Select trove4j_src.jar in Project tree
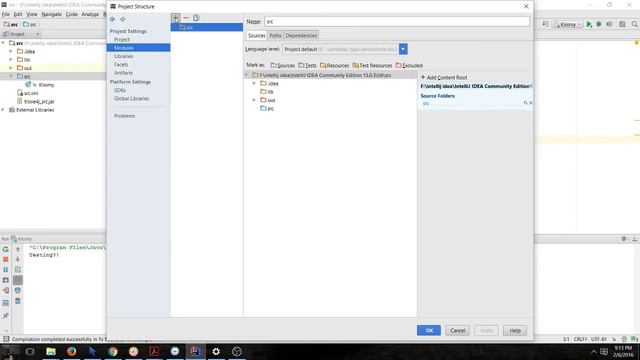 [x=36, y=101]
